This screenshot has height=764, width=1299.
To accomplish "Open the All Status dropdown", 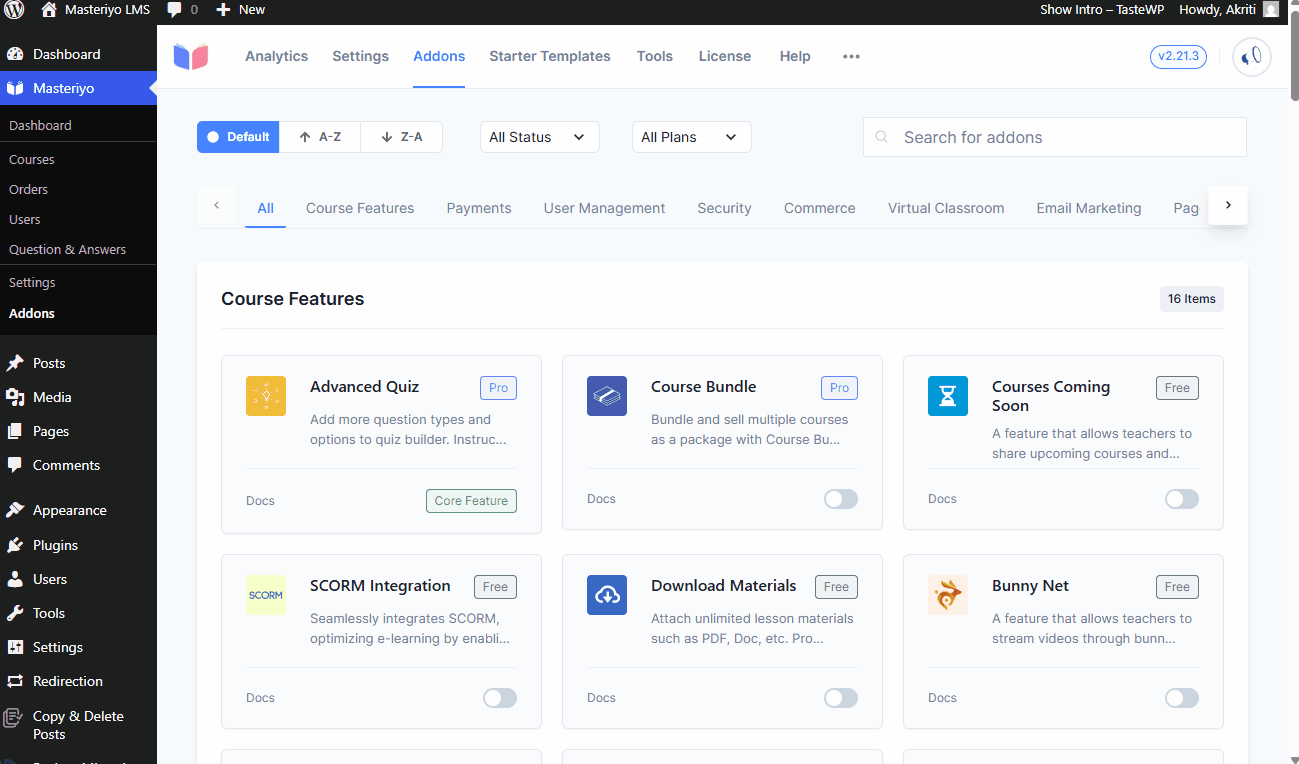I will [540, 137].
